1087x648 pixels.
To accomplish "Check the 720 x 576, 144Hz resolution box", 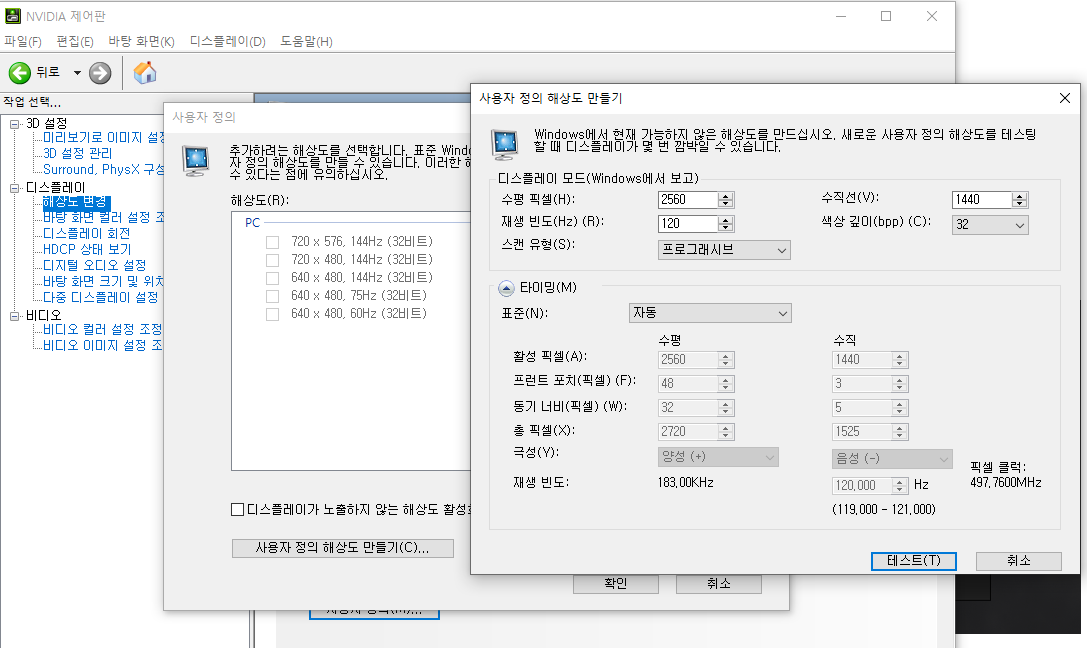I will [x=272, y=242].
